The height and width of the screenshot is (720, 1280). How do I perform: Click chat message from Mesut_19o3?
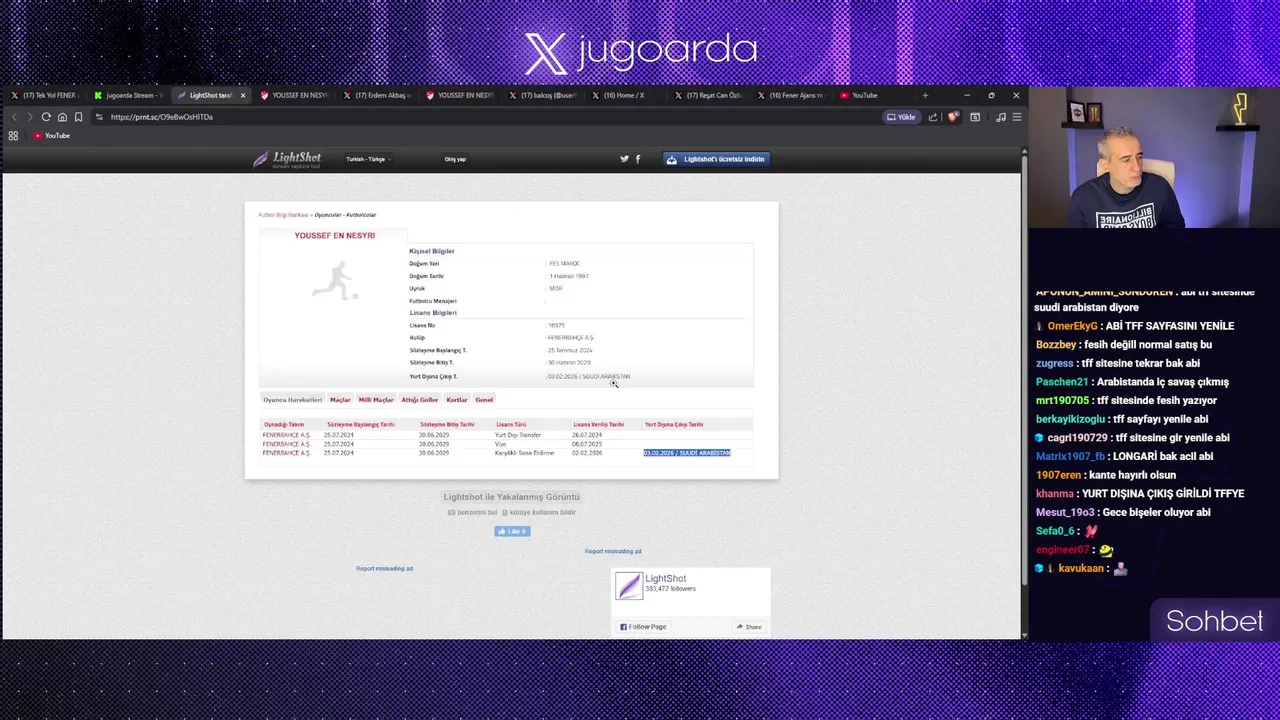1123,512
